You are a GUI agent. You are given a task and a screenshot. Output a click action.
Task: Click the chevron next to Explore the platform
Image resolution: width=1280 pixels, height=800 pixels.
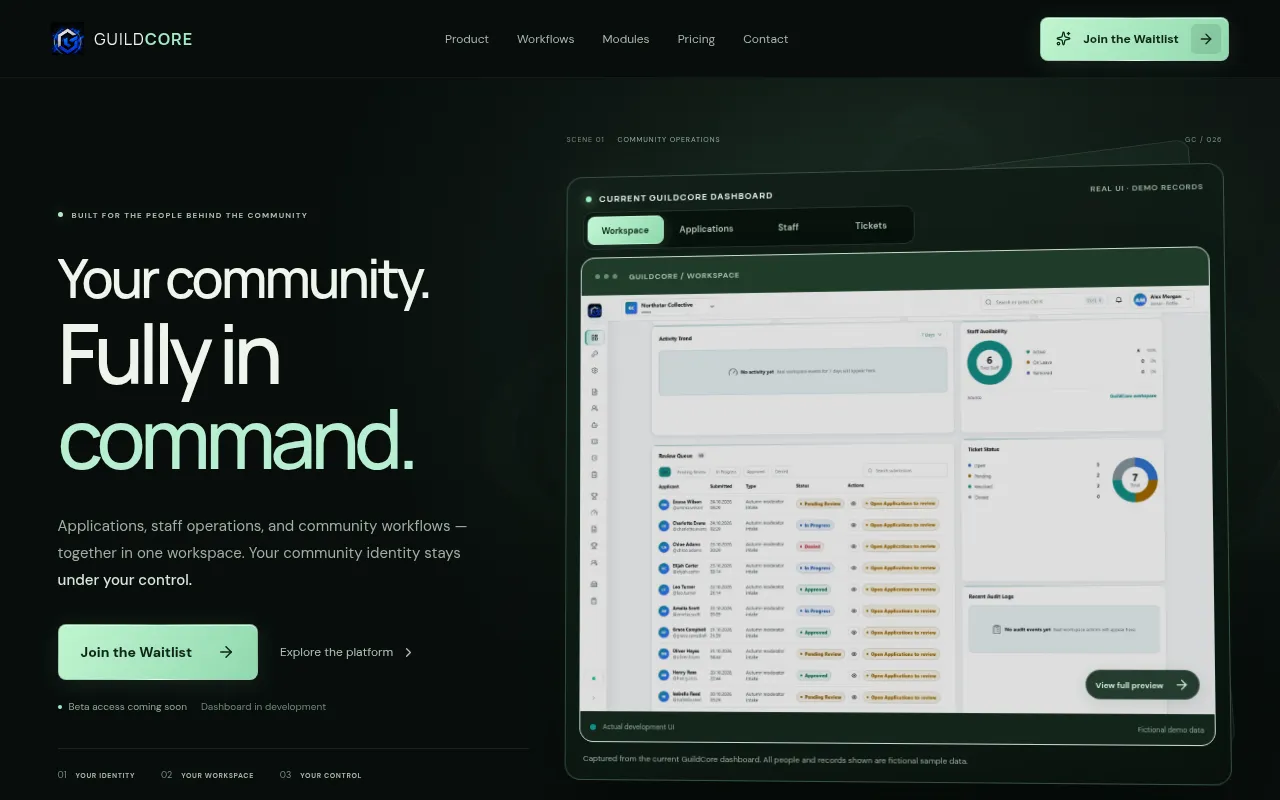(408, 652)
